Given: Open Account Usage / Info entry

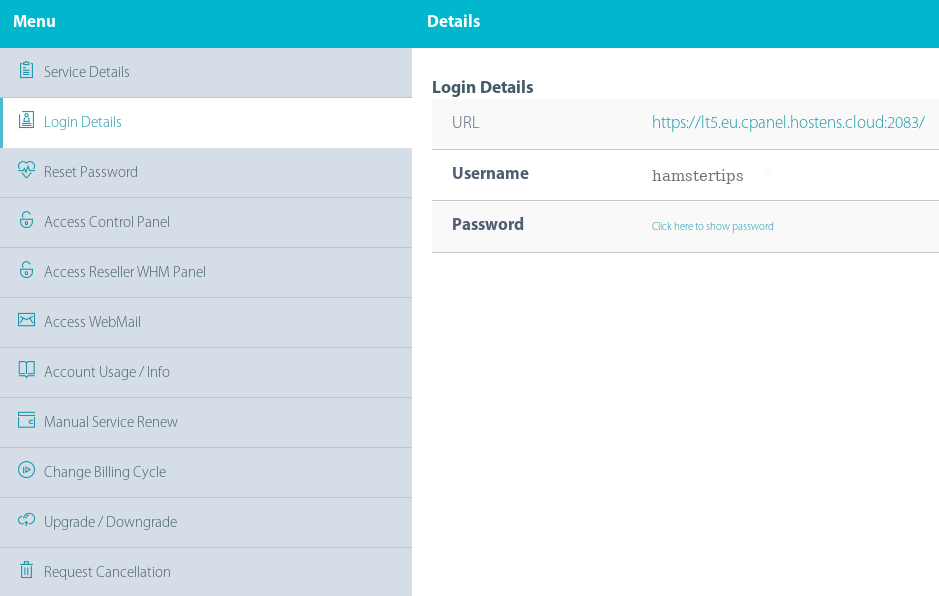Looking at the screenshot, I should pyautogui.click(x=206, y=372).
